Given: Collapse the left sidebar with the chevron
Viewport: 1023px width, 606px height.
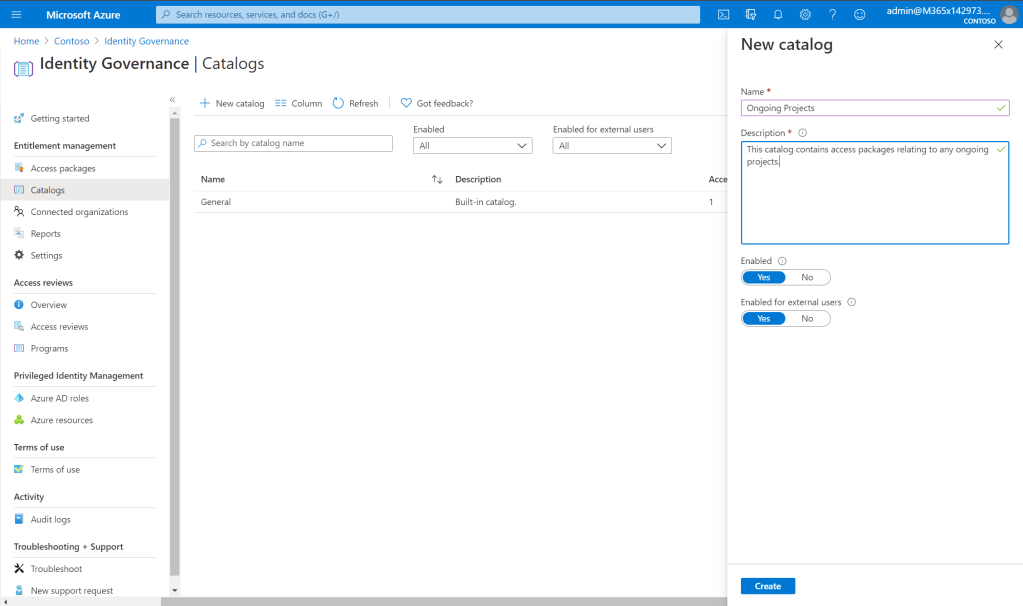Looking at the screenshot, I should [172, 100].
